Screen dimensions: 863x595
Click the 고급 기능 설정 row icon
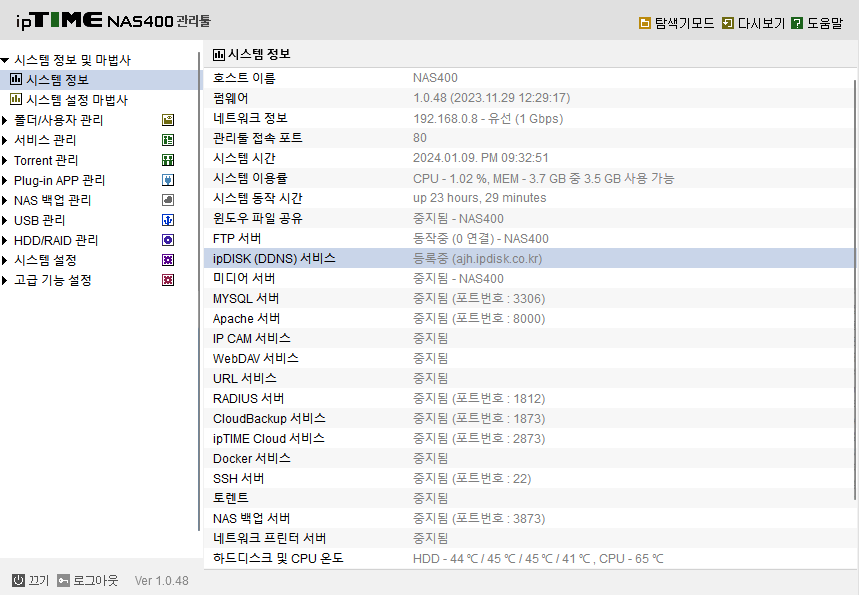(x=168, y=280)
